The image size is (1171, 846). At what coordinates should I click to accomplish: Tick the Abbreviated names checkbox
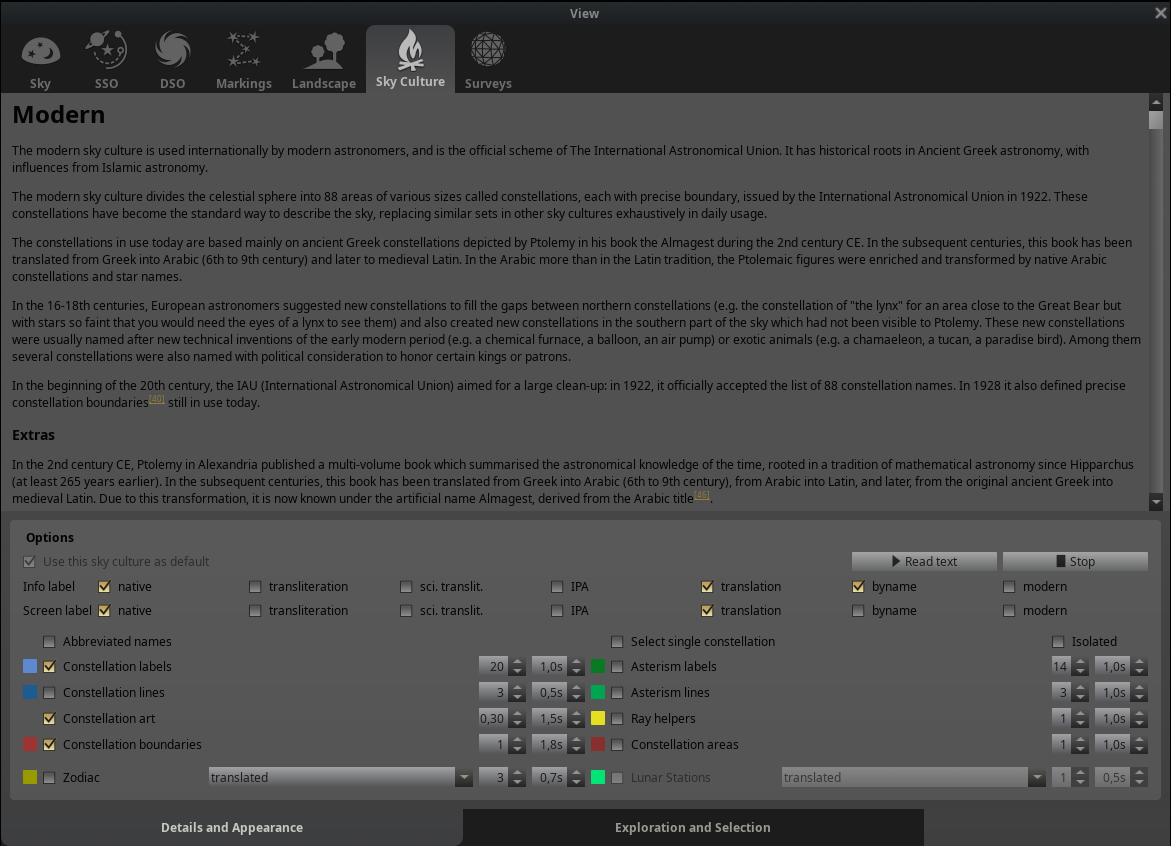coord(50,642)
